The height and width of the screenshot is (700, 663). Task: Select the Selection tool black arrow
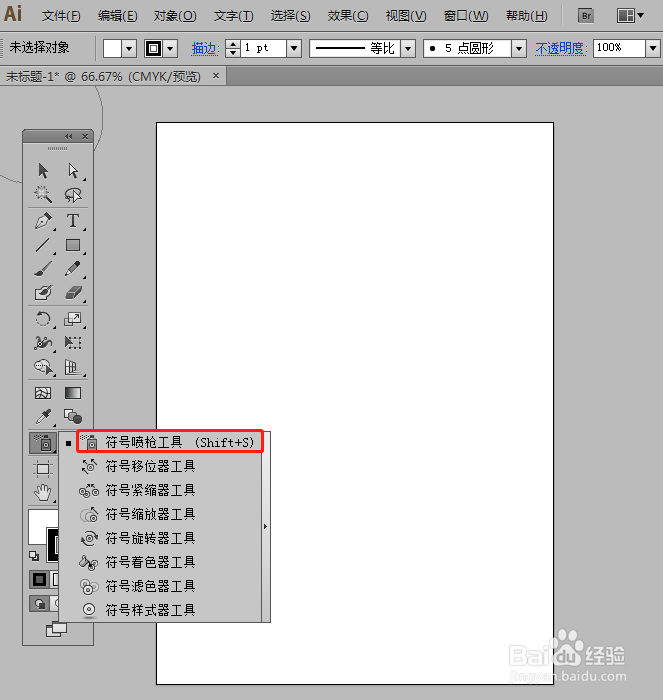[x=43, y=171]
